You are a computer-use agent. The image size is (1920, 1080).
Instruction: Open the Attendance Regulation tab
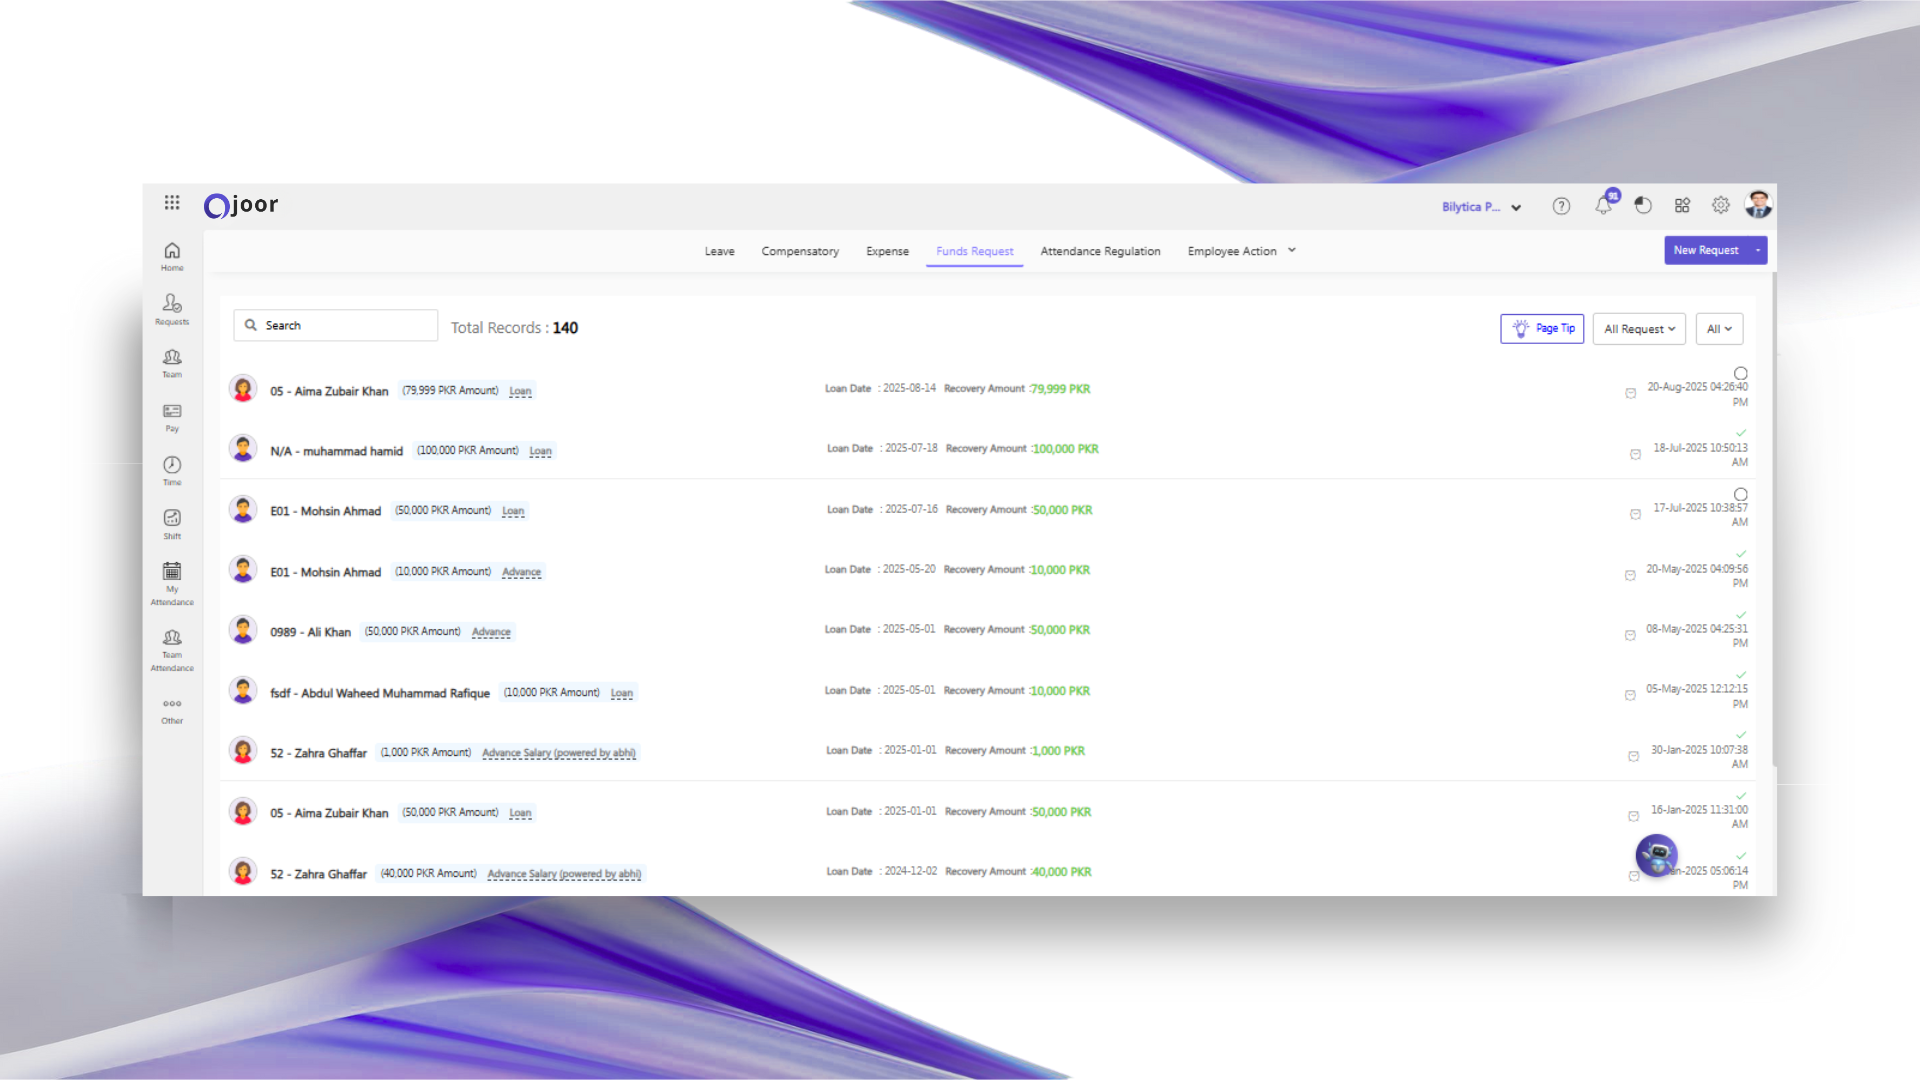pos(1100,251)
